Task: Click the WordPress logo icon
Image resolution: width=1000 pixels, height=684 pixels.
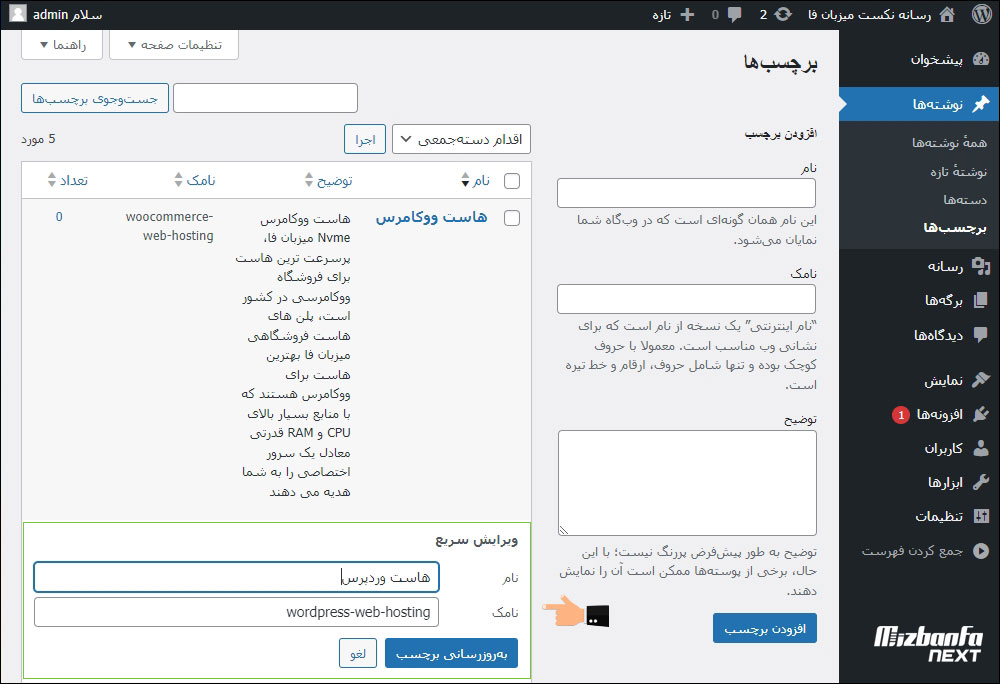Action: click(x=982, y=14)
